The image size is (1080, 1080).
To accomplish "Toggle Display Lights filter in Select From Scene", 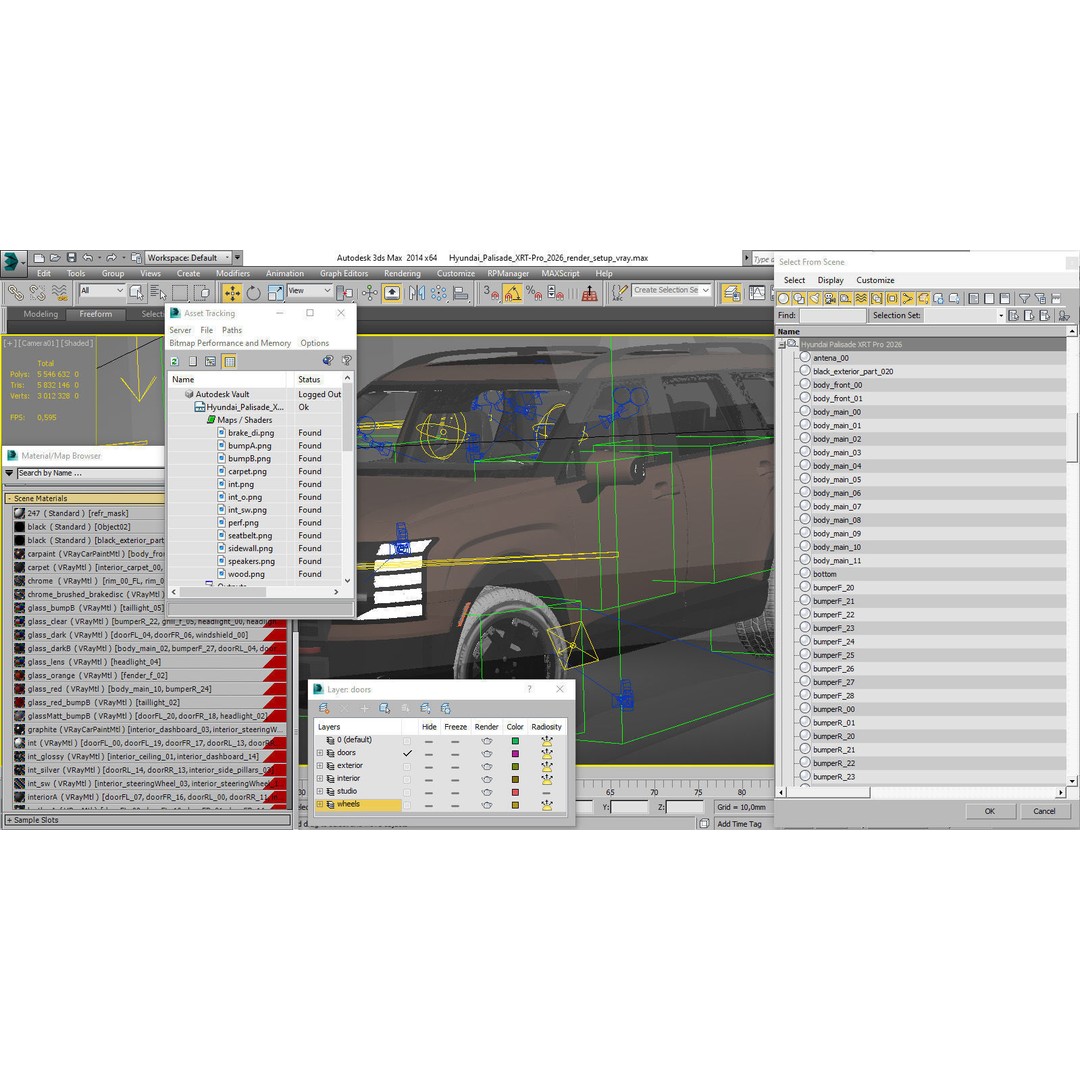I will coord(814,298).
